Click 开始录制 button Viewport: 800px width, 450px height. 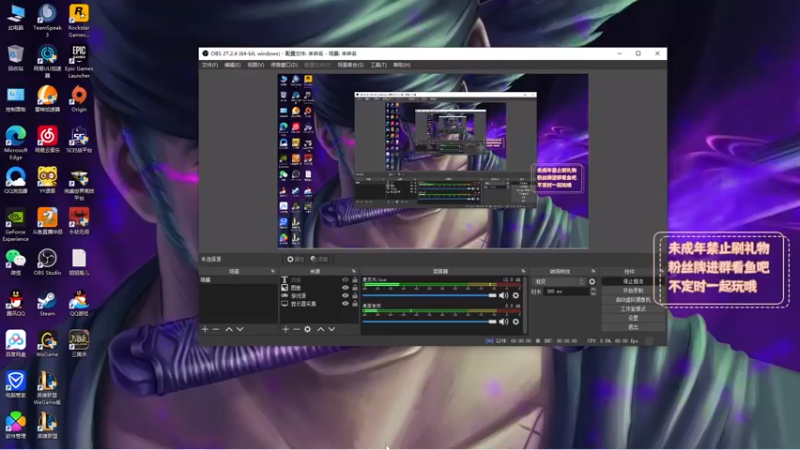[633, 290]
